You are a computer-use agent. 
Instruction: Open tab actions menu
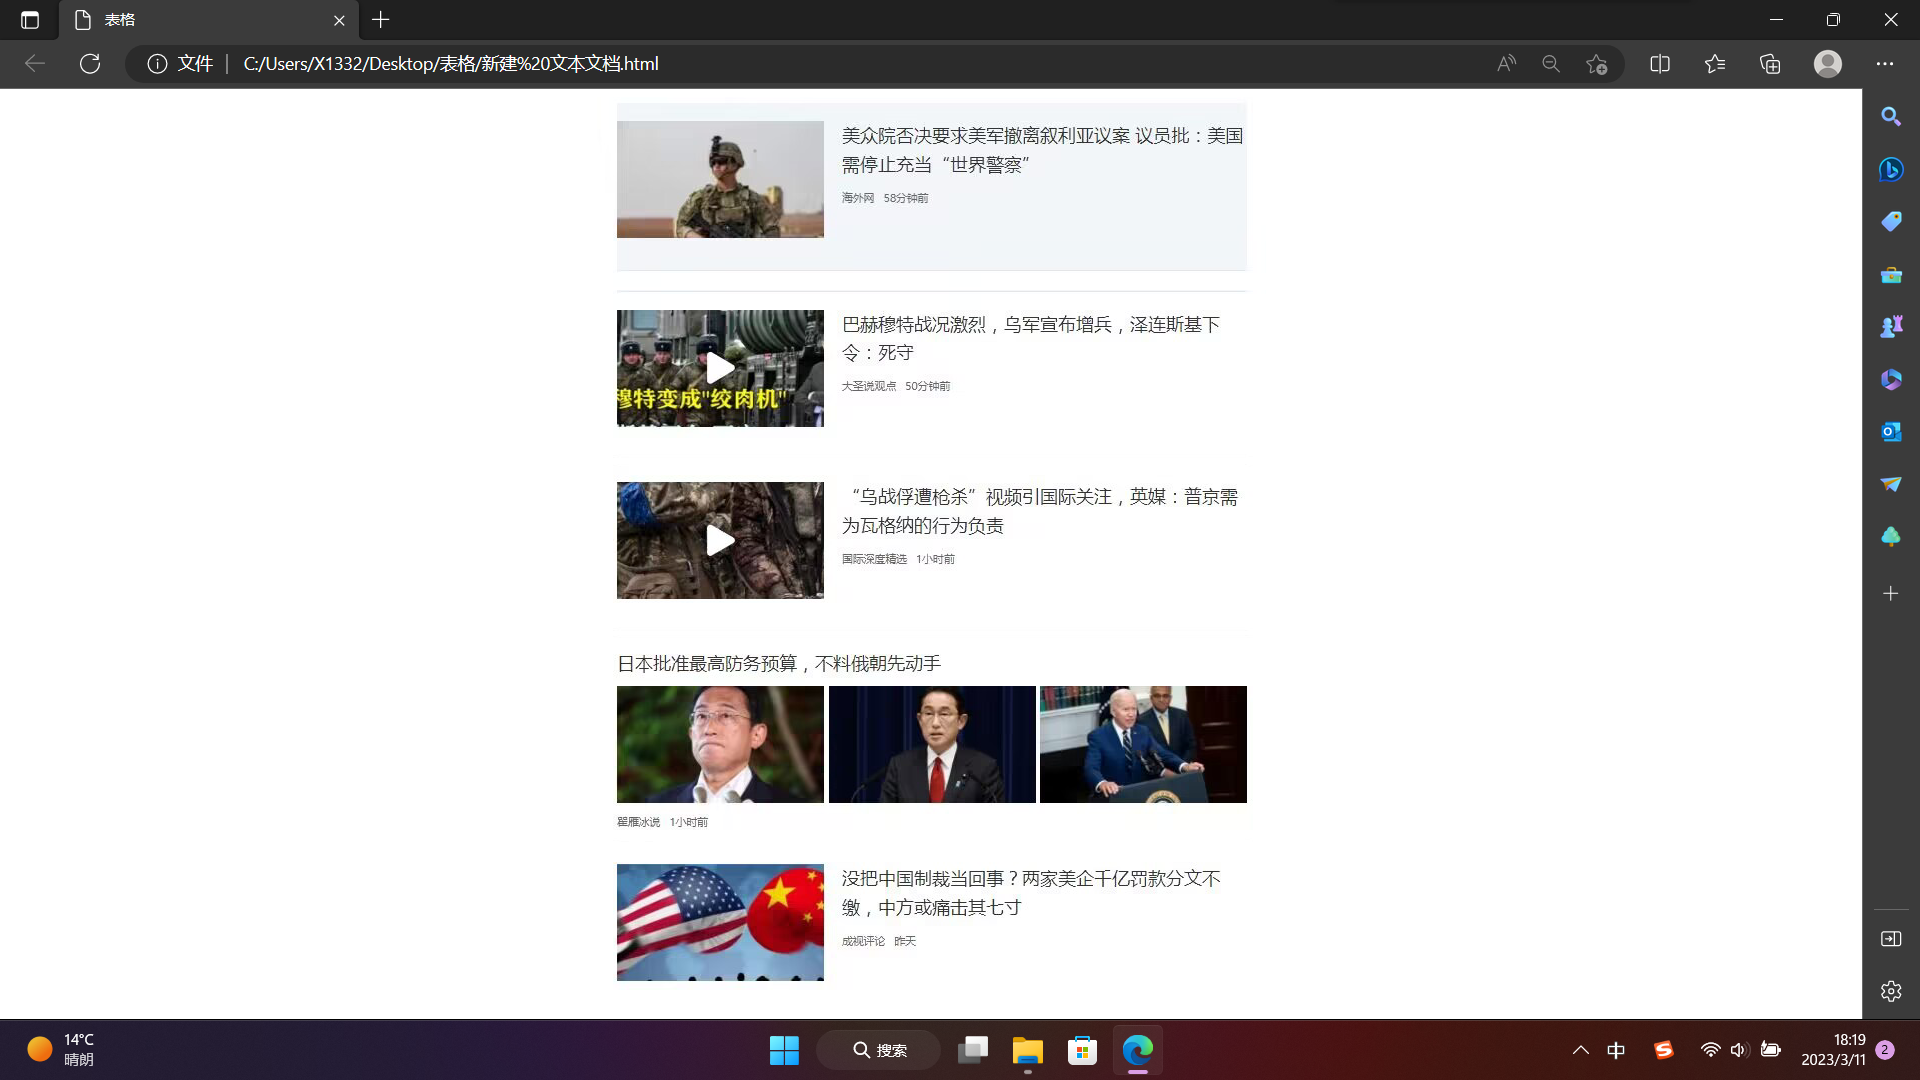pyautogui.click(x=30, y=20)
